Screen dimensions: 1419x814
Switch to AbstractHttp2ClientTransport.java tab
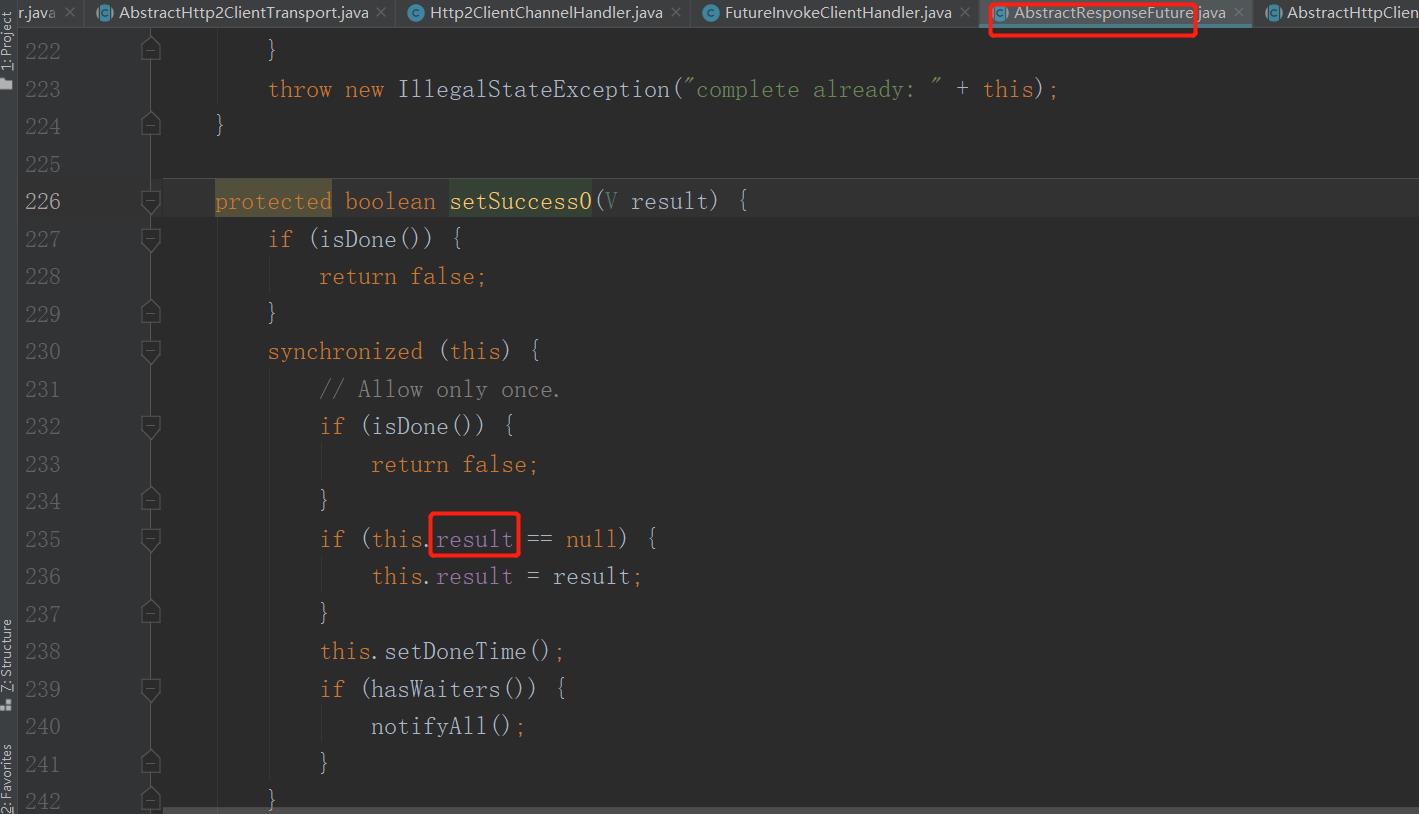pos(243,13)
